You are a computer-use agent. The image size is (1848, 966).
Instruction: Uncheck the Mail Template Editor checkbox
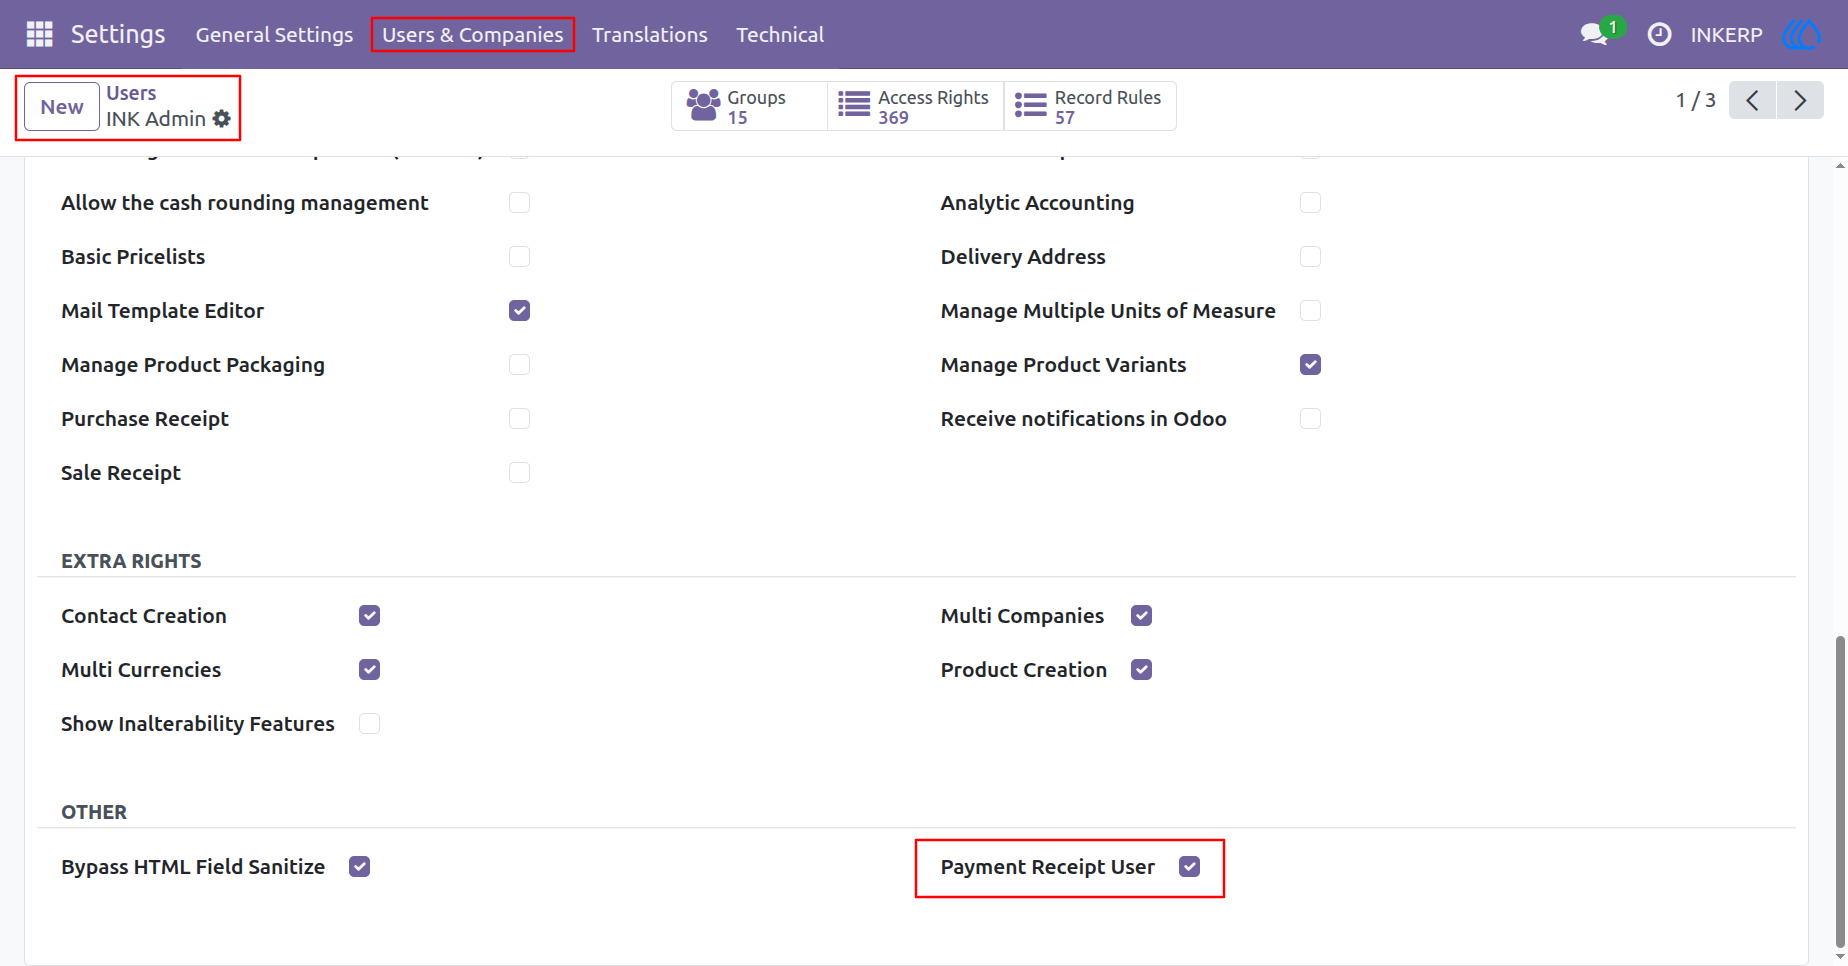519,311
